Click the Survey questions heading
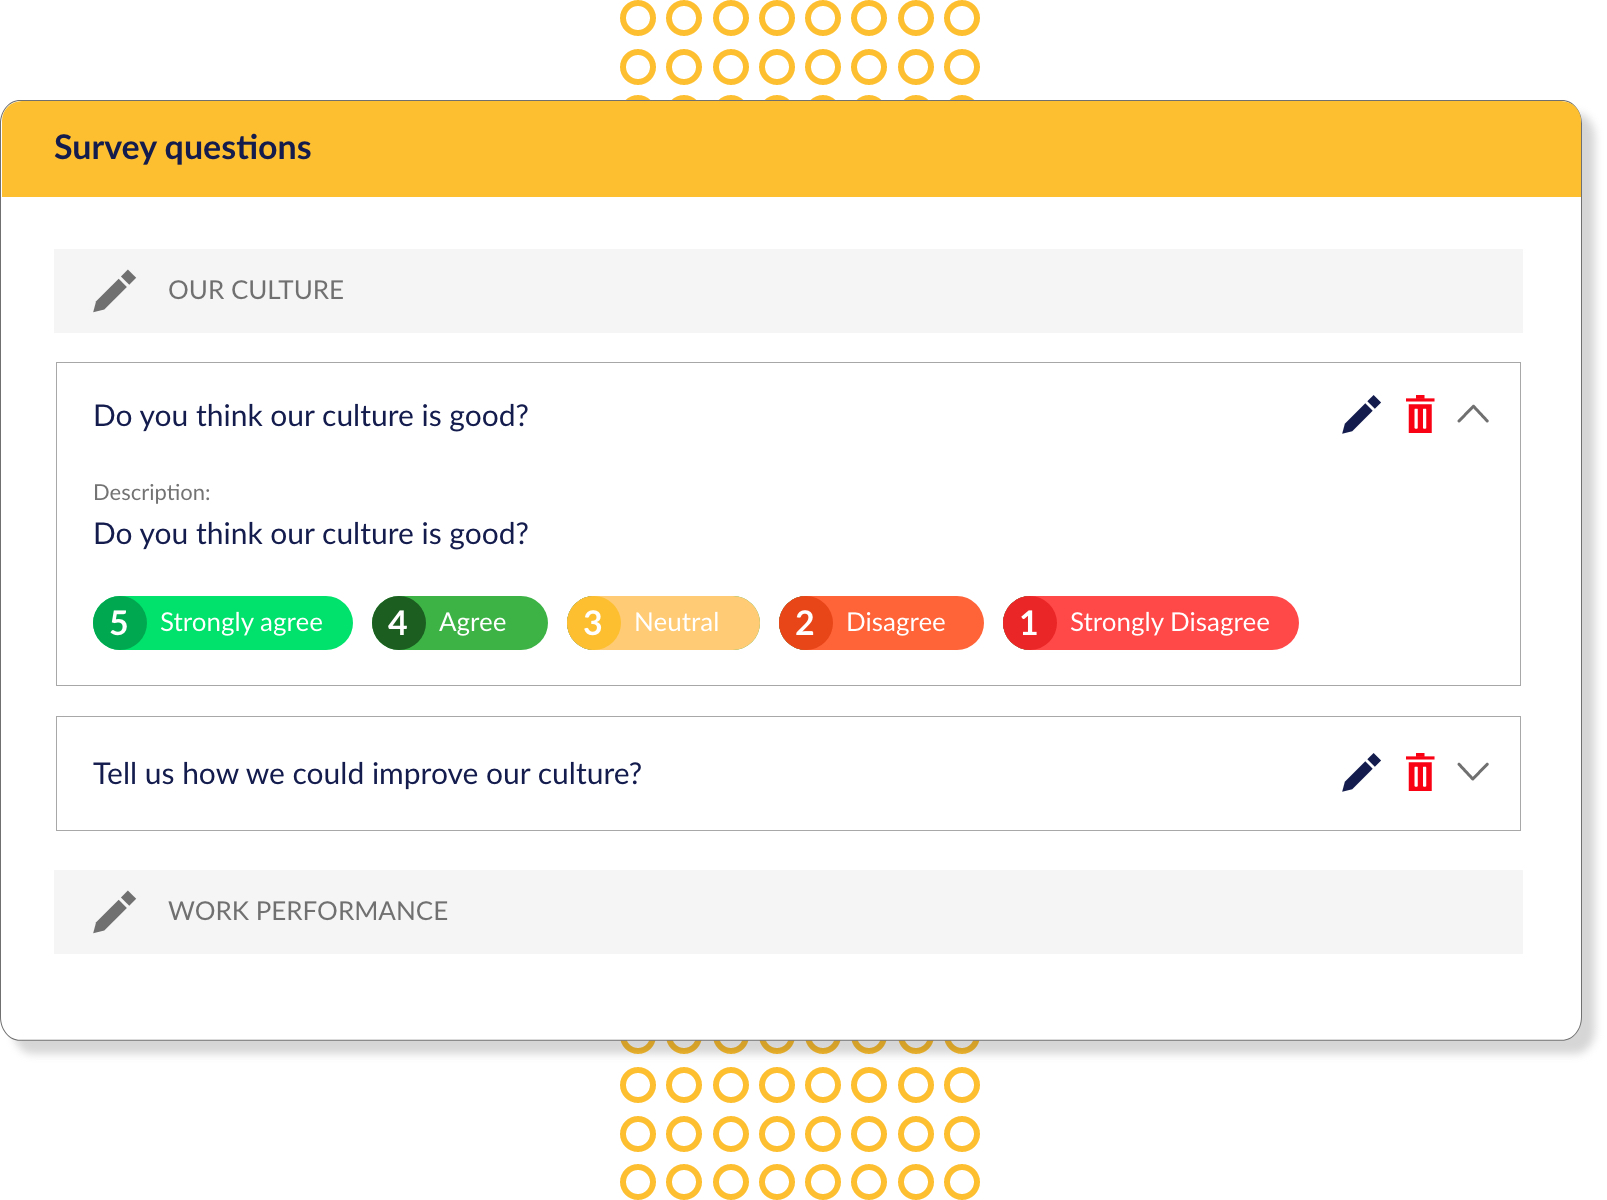Viewport: 1607px width, 1200px height. click(x=183, y=148)
